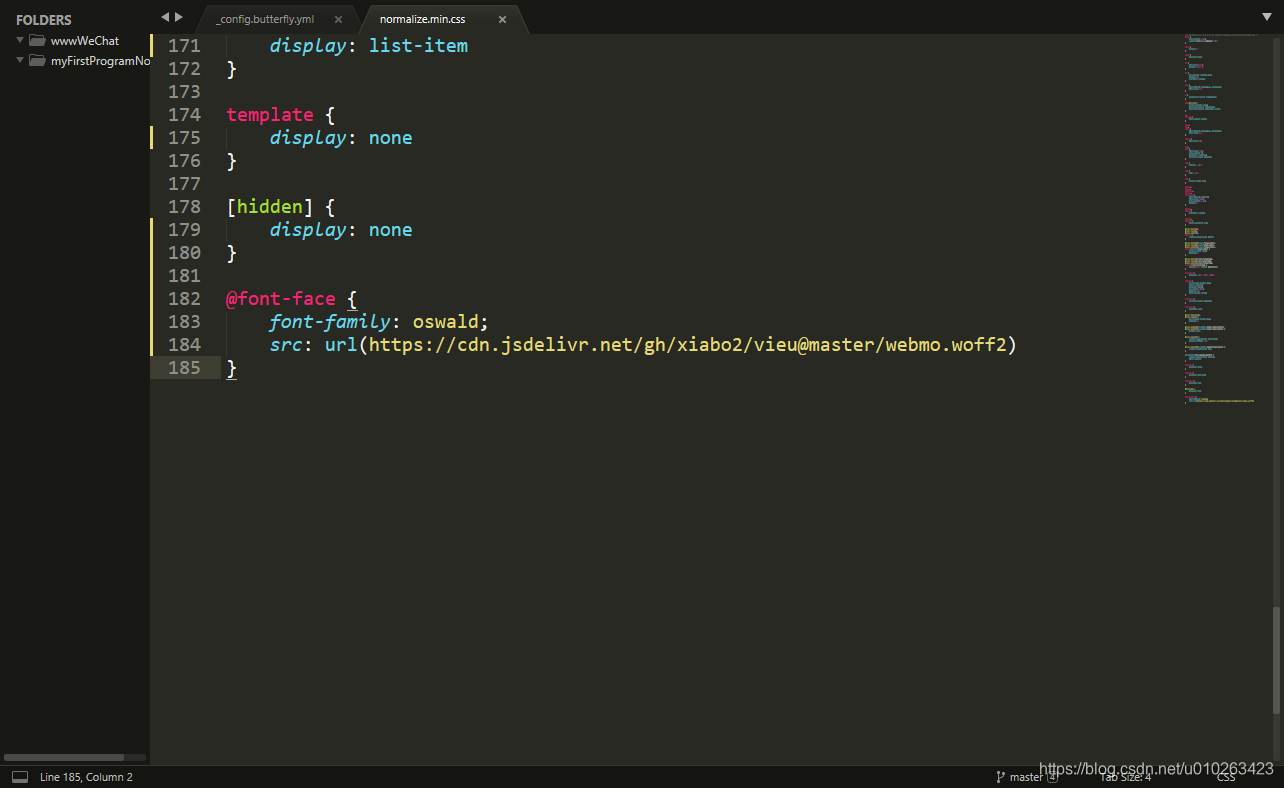Click the minimap code preview
Image resolution: width=1284 pixels, height=788 pixels.
click(x=1220, y=218)
